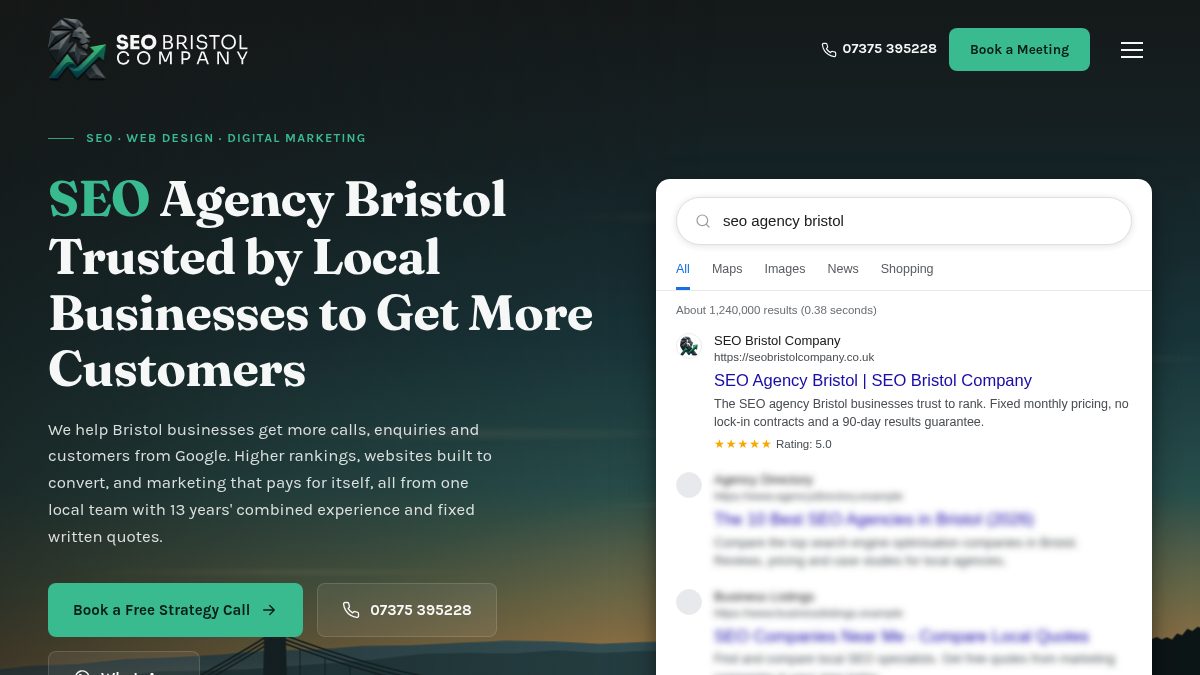Click the blurred Agency Directory result favicon

[689, 485]
